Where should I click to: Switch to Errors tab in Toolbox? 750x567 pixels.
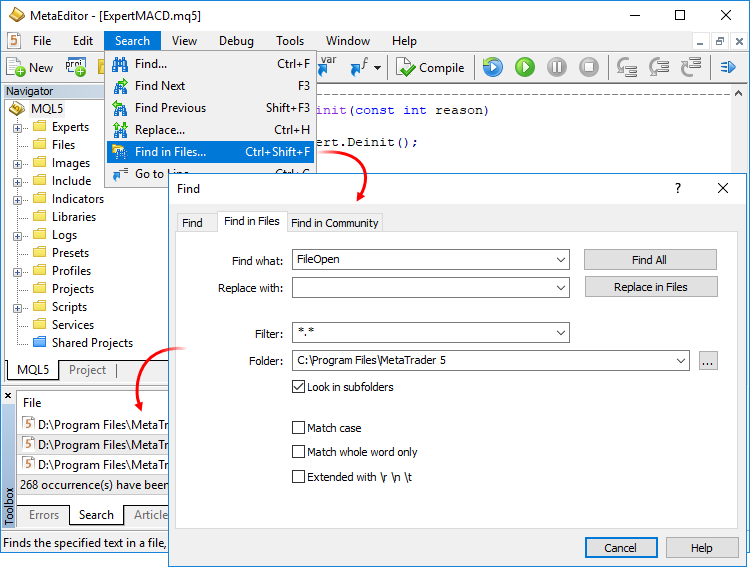[x=44, y=515]
